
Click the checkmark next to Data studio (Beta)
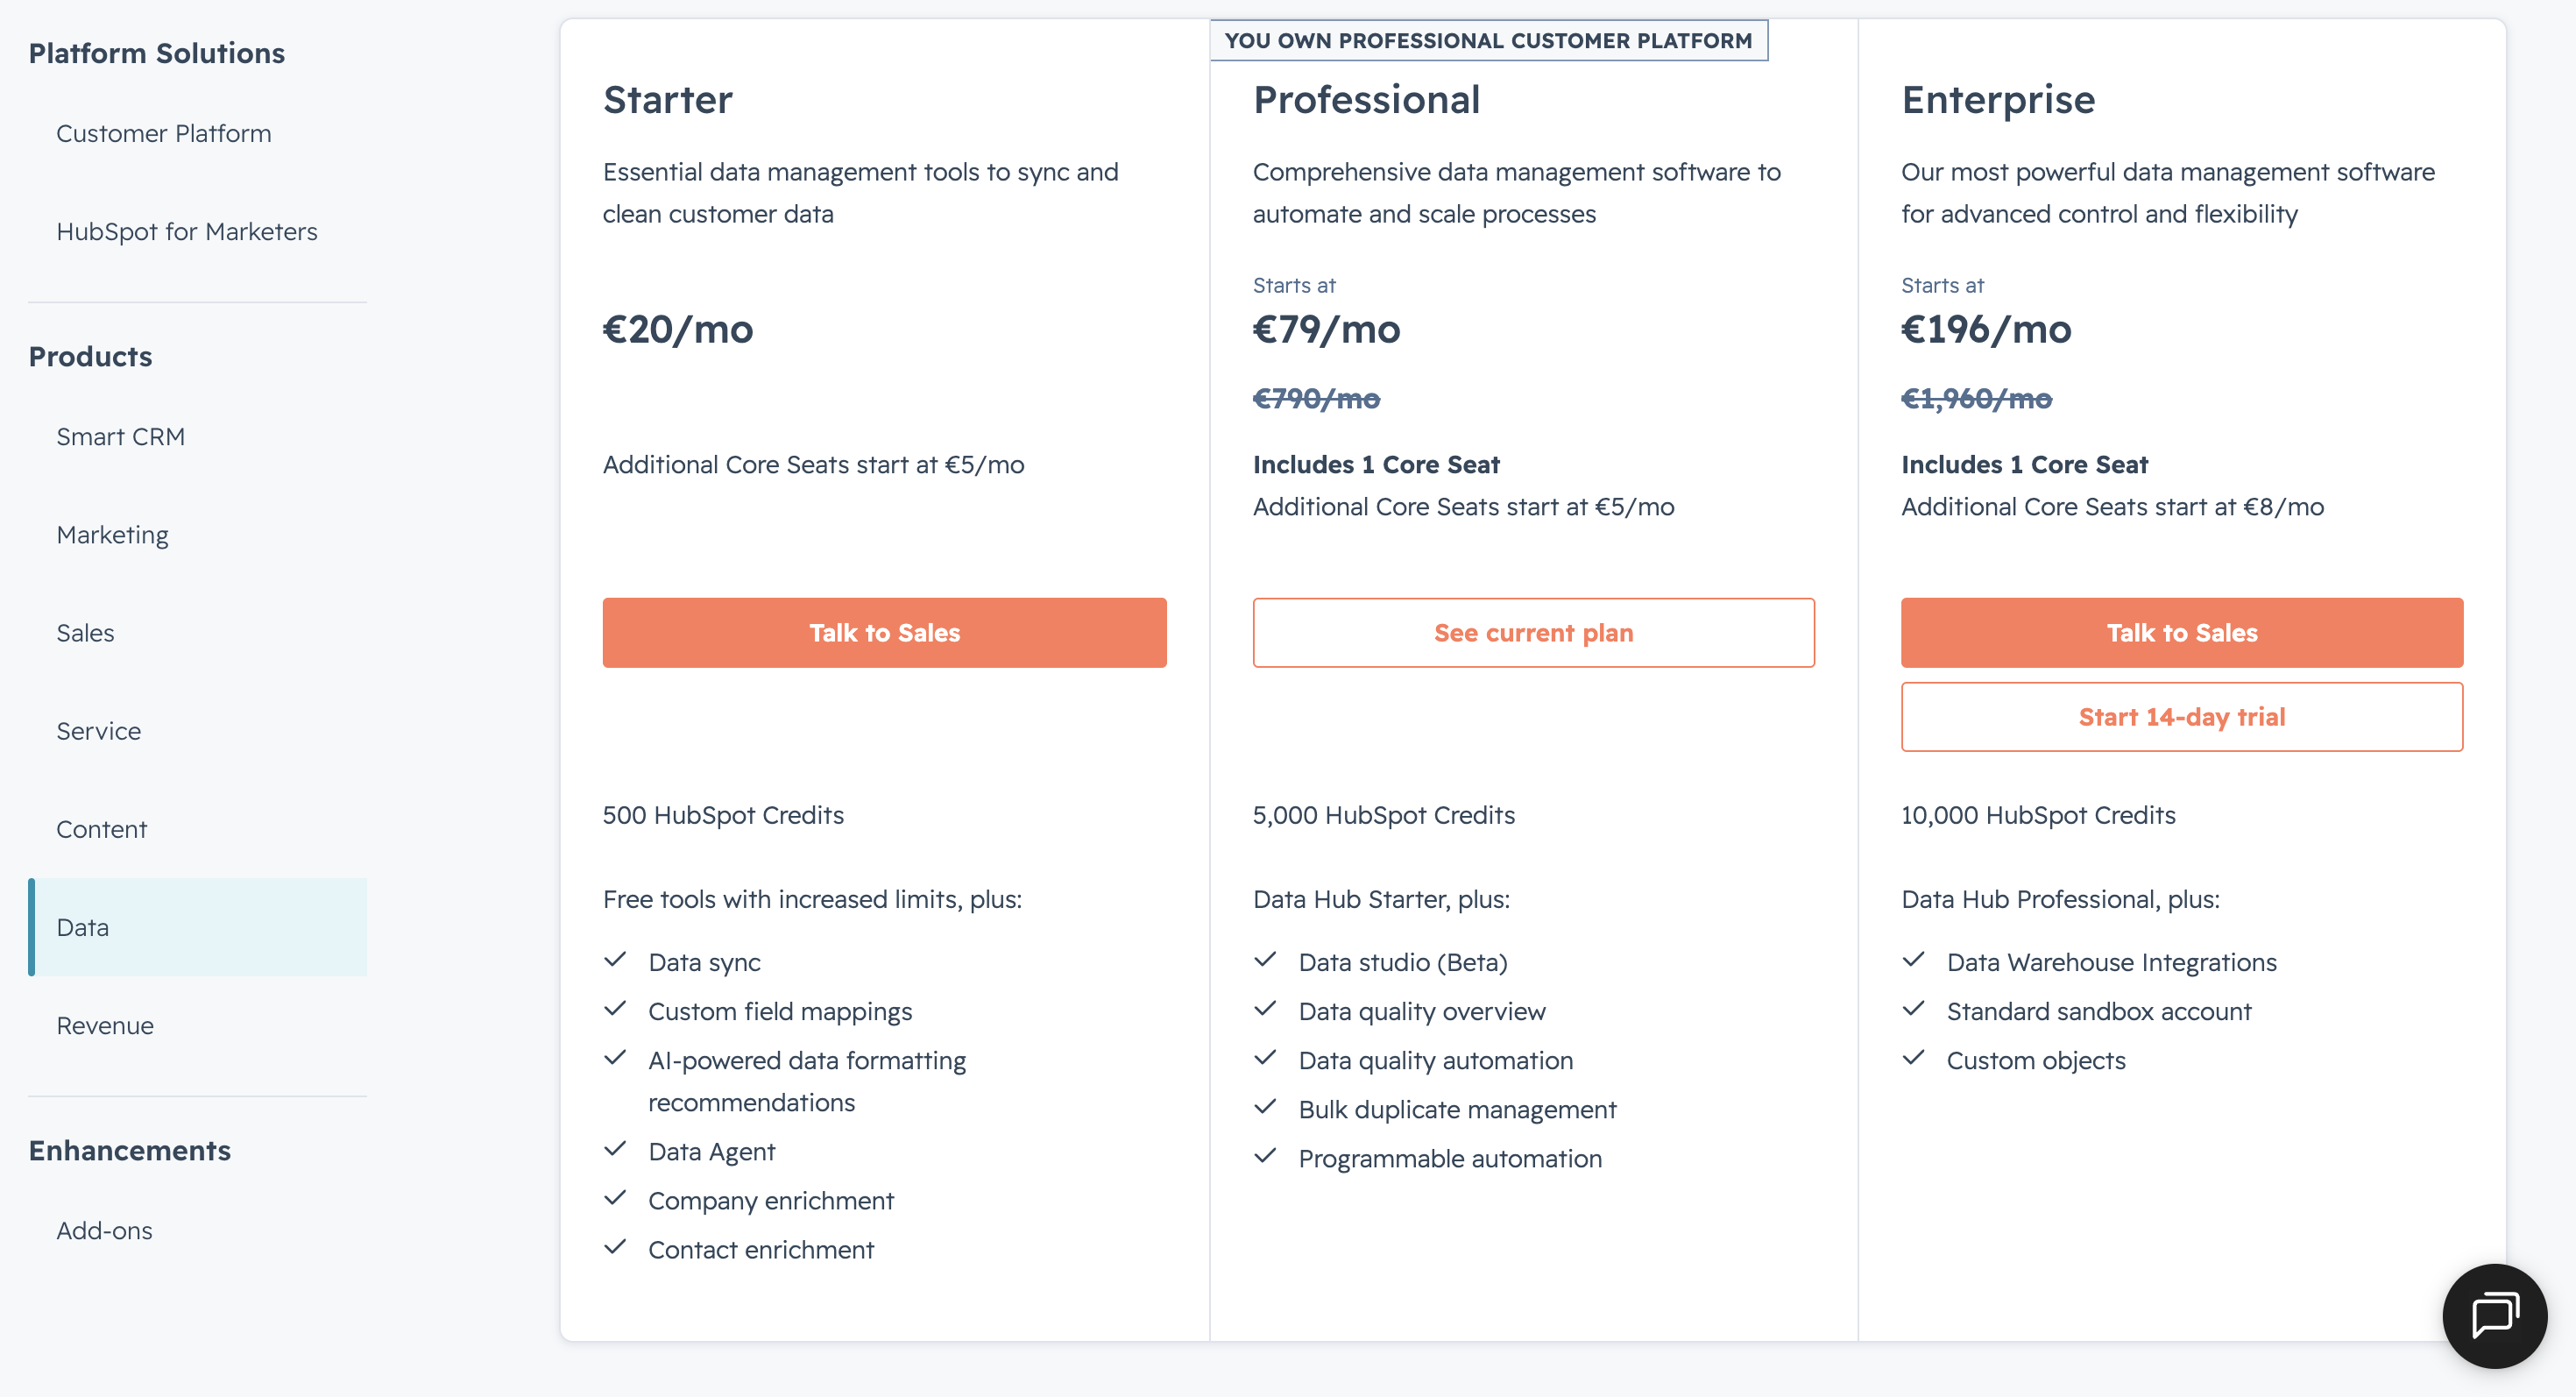pyautogui.click(x=1265, y=960)
